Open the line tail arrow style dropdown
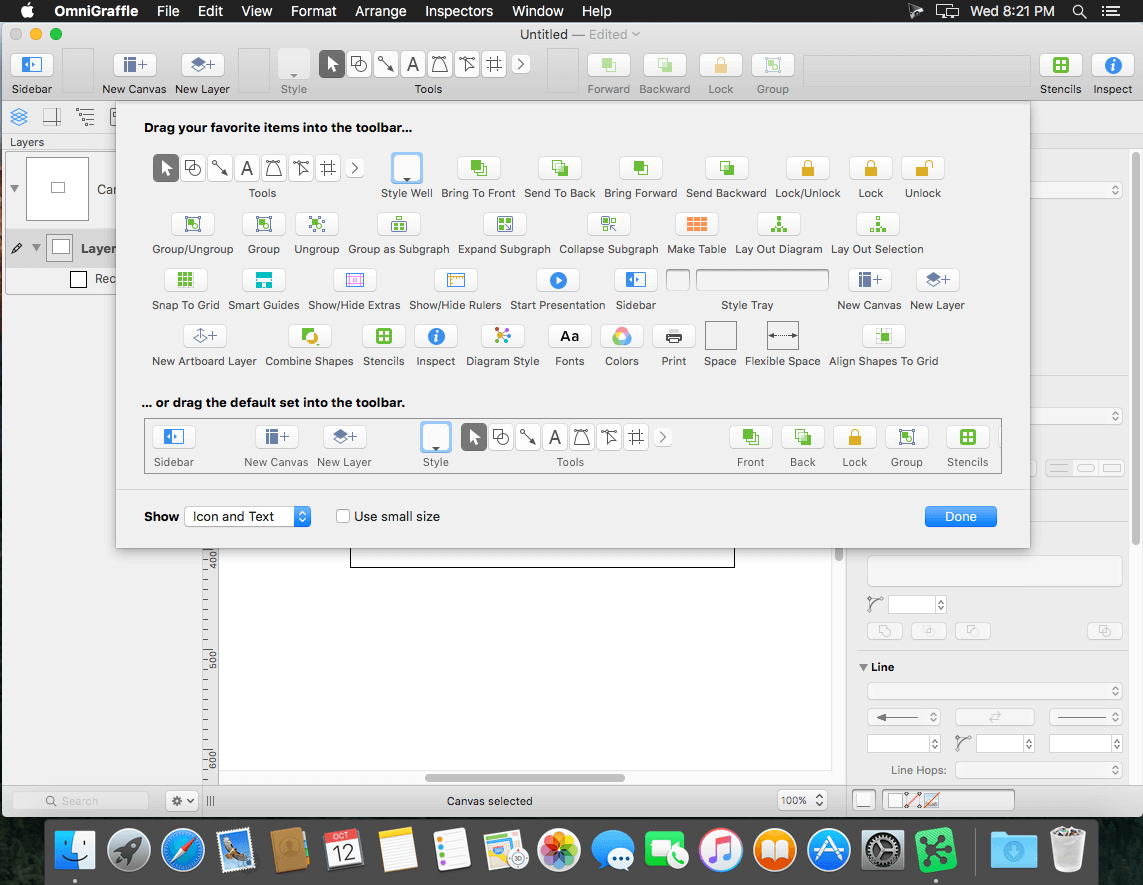Image resolution: width=1143 pixels, height=885 pixels. click(904, 717)
